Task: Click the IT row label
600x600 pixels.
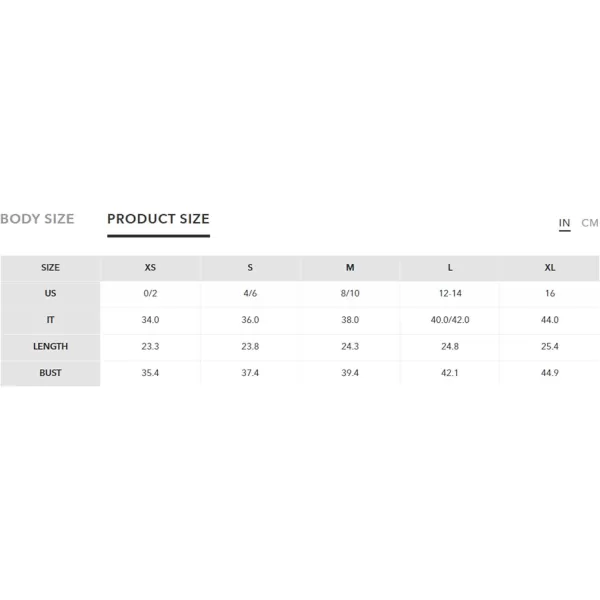Action: coord(51,320)
